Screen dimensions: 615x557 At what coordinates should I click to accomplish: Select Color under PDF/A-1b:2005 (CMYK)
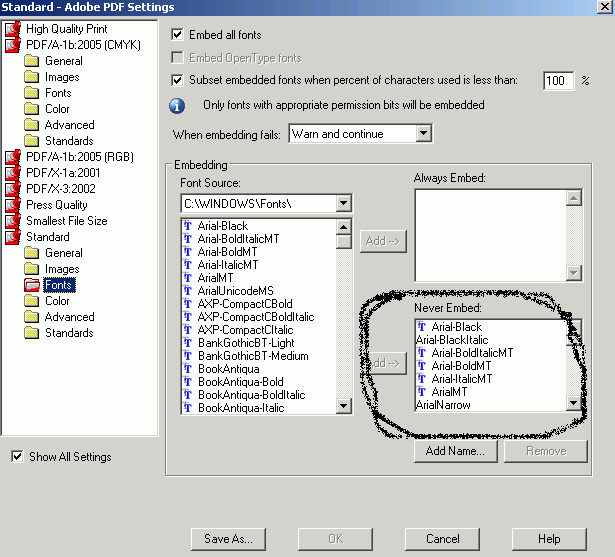click(57, 109)
